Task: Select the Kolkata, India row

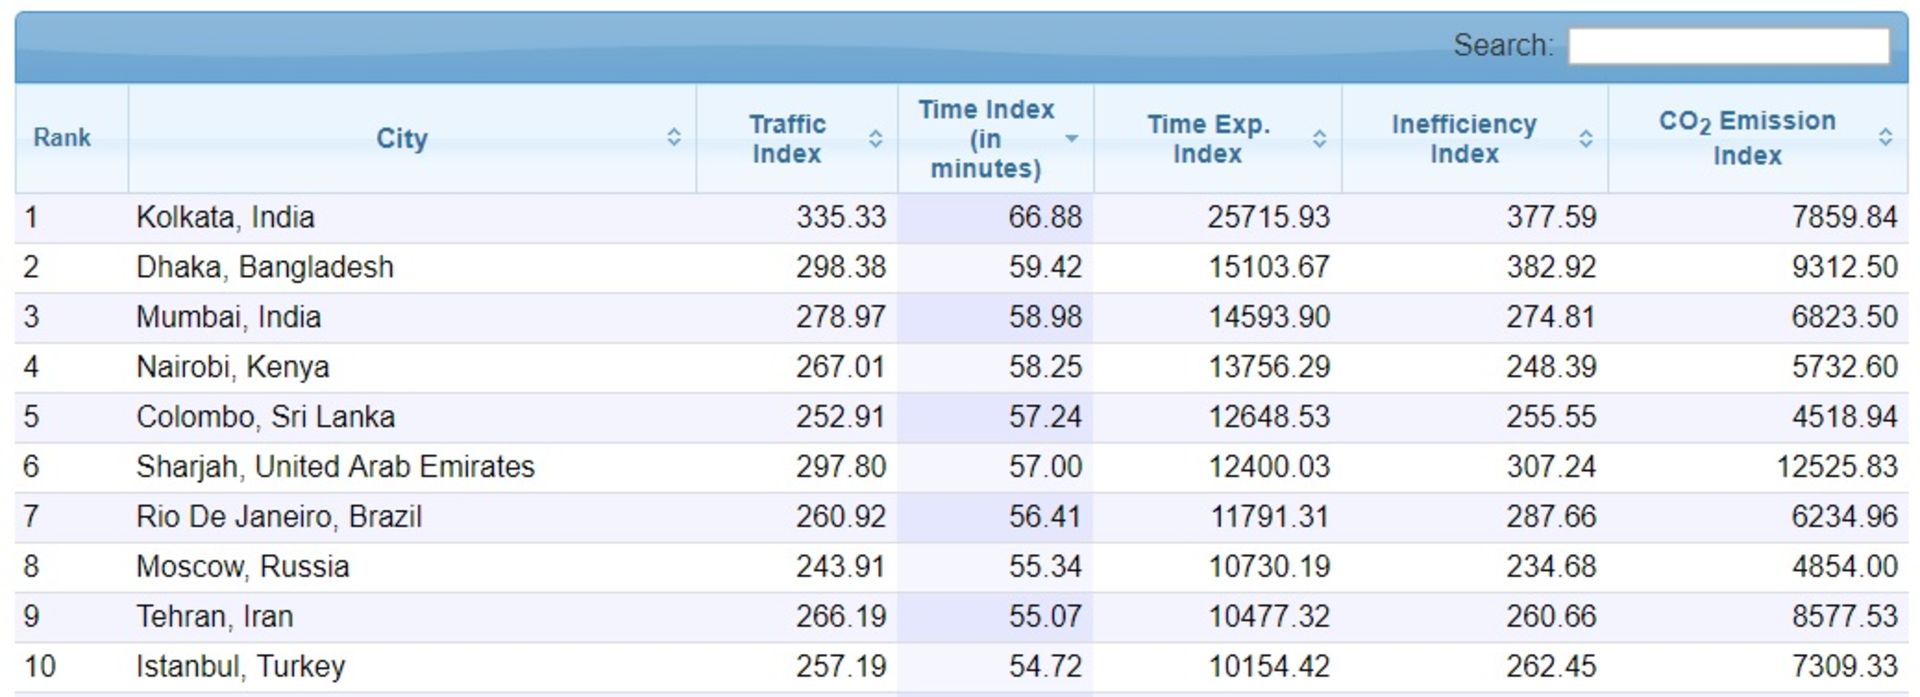Action: pos(225,217)
